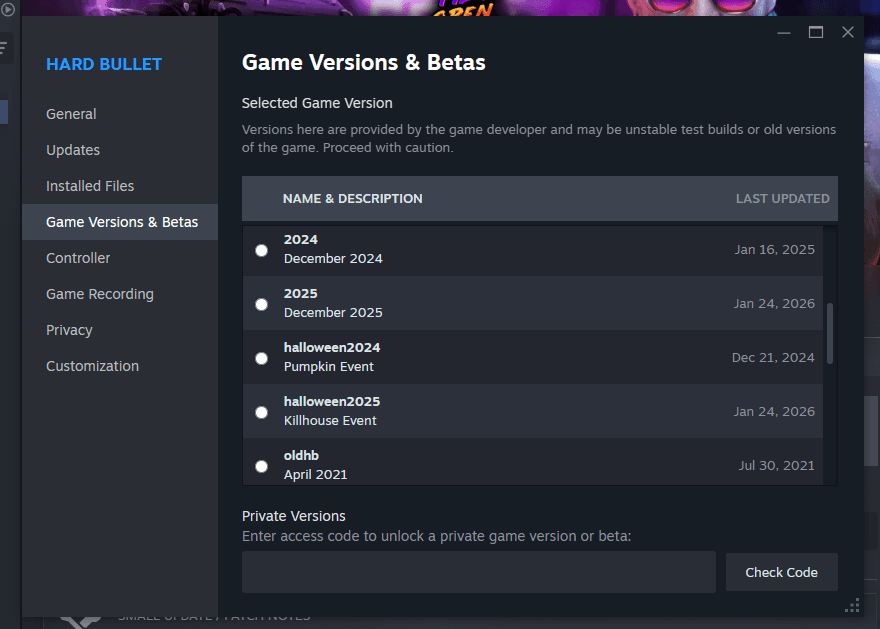
Task: Click the play circle icon behind window
Action: (x=7, y=9)
